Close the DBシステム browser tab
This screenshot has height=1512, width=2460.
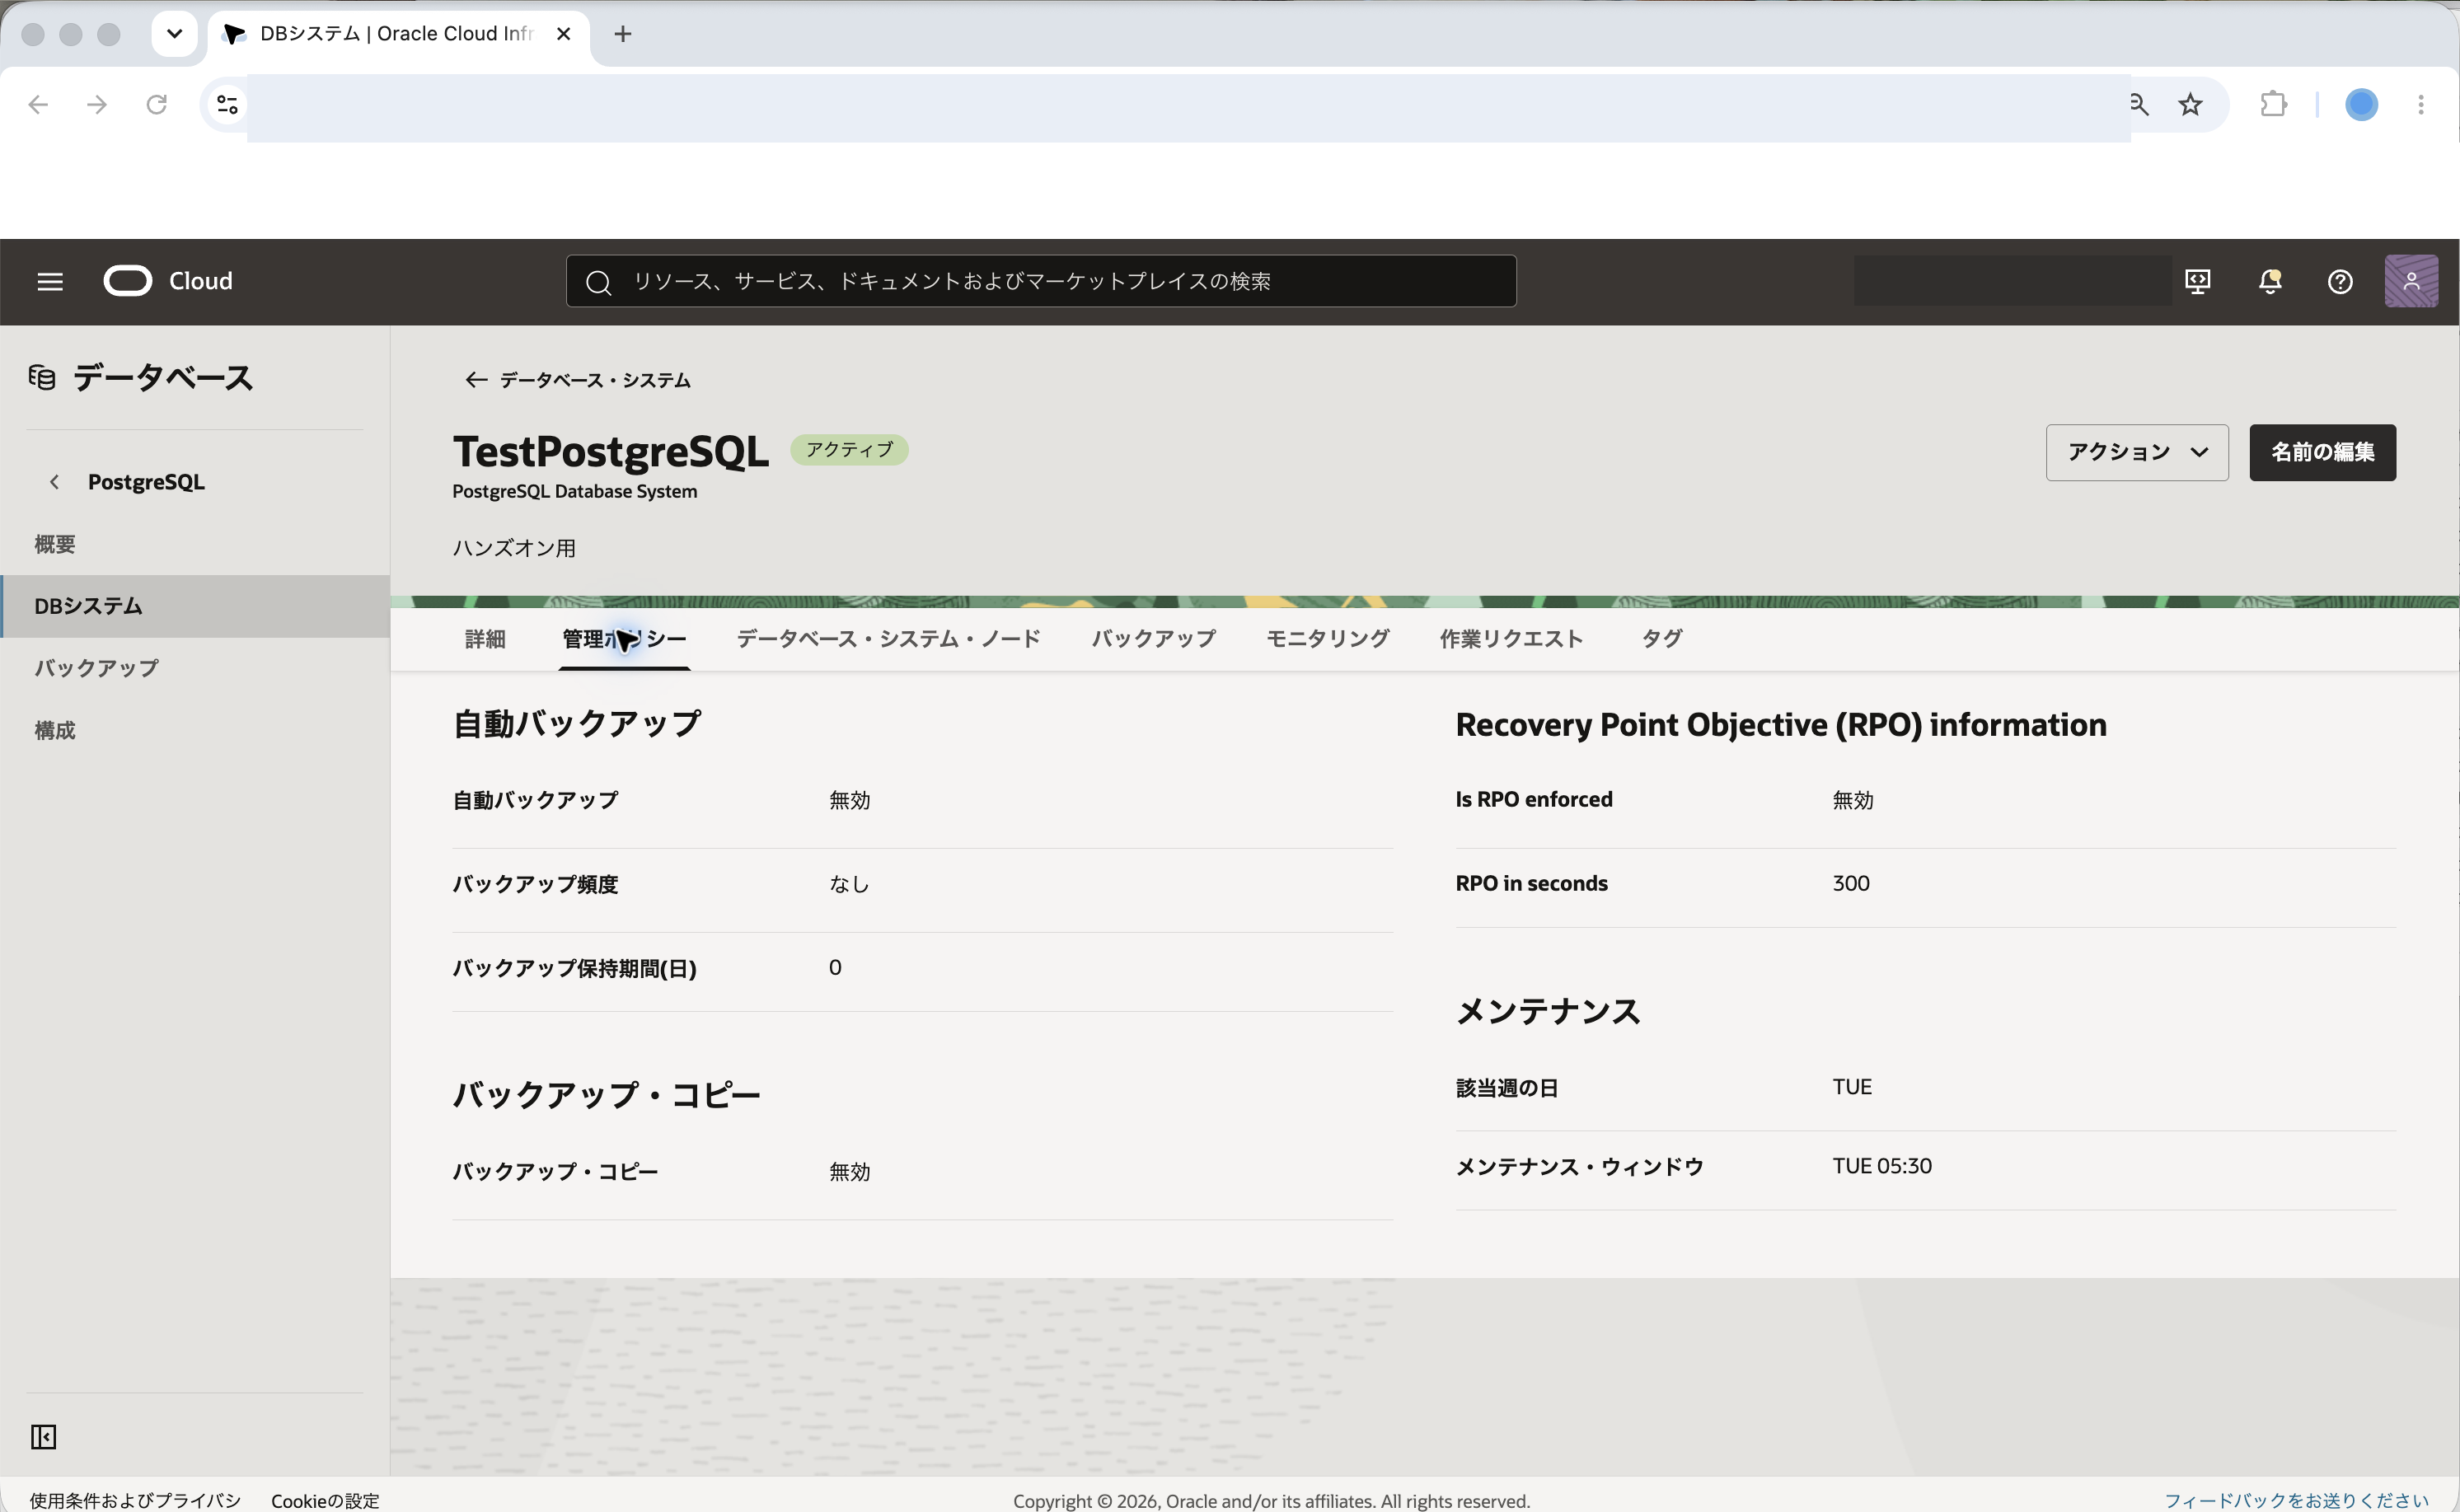pos(563,34)
